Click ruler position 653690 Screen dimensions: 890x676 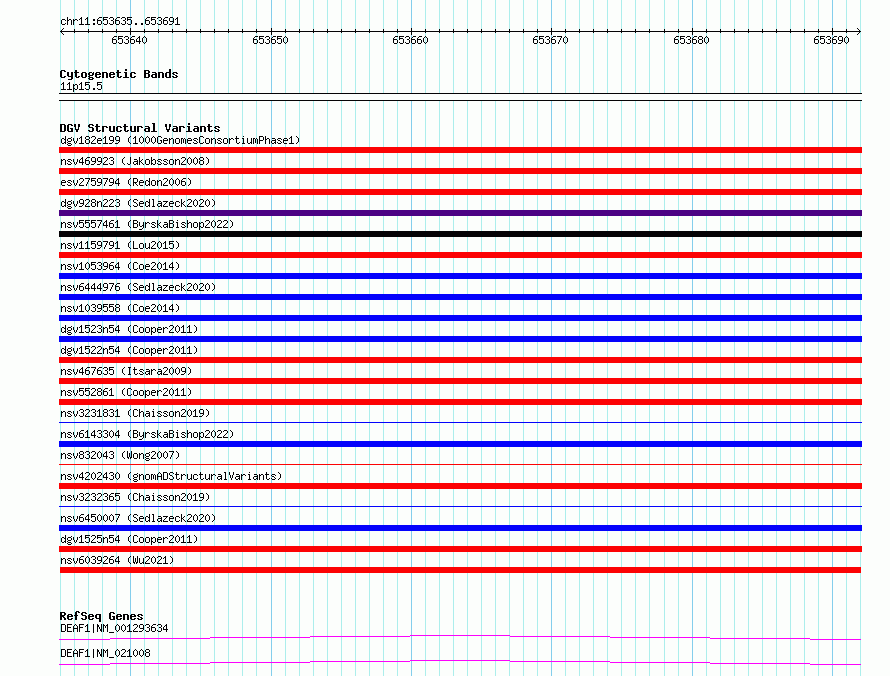pos(832,40)
